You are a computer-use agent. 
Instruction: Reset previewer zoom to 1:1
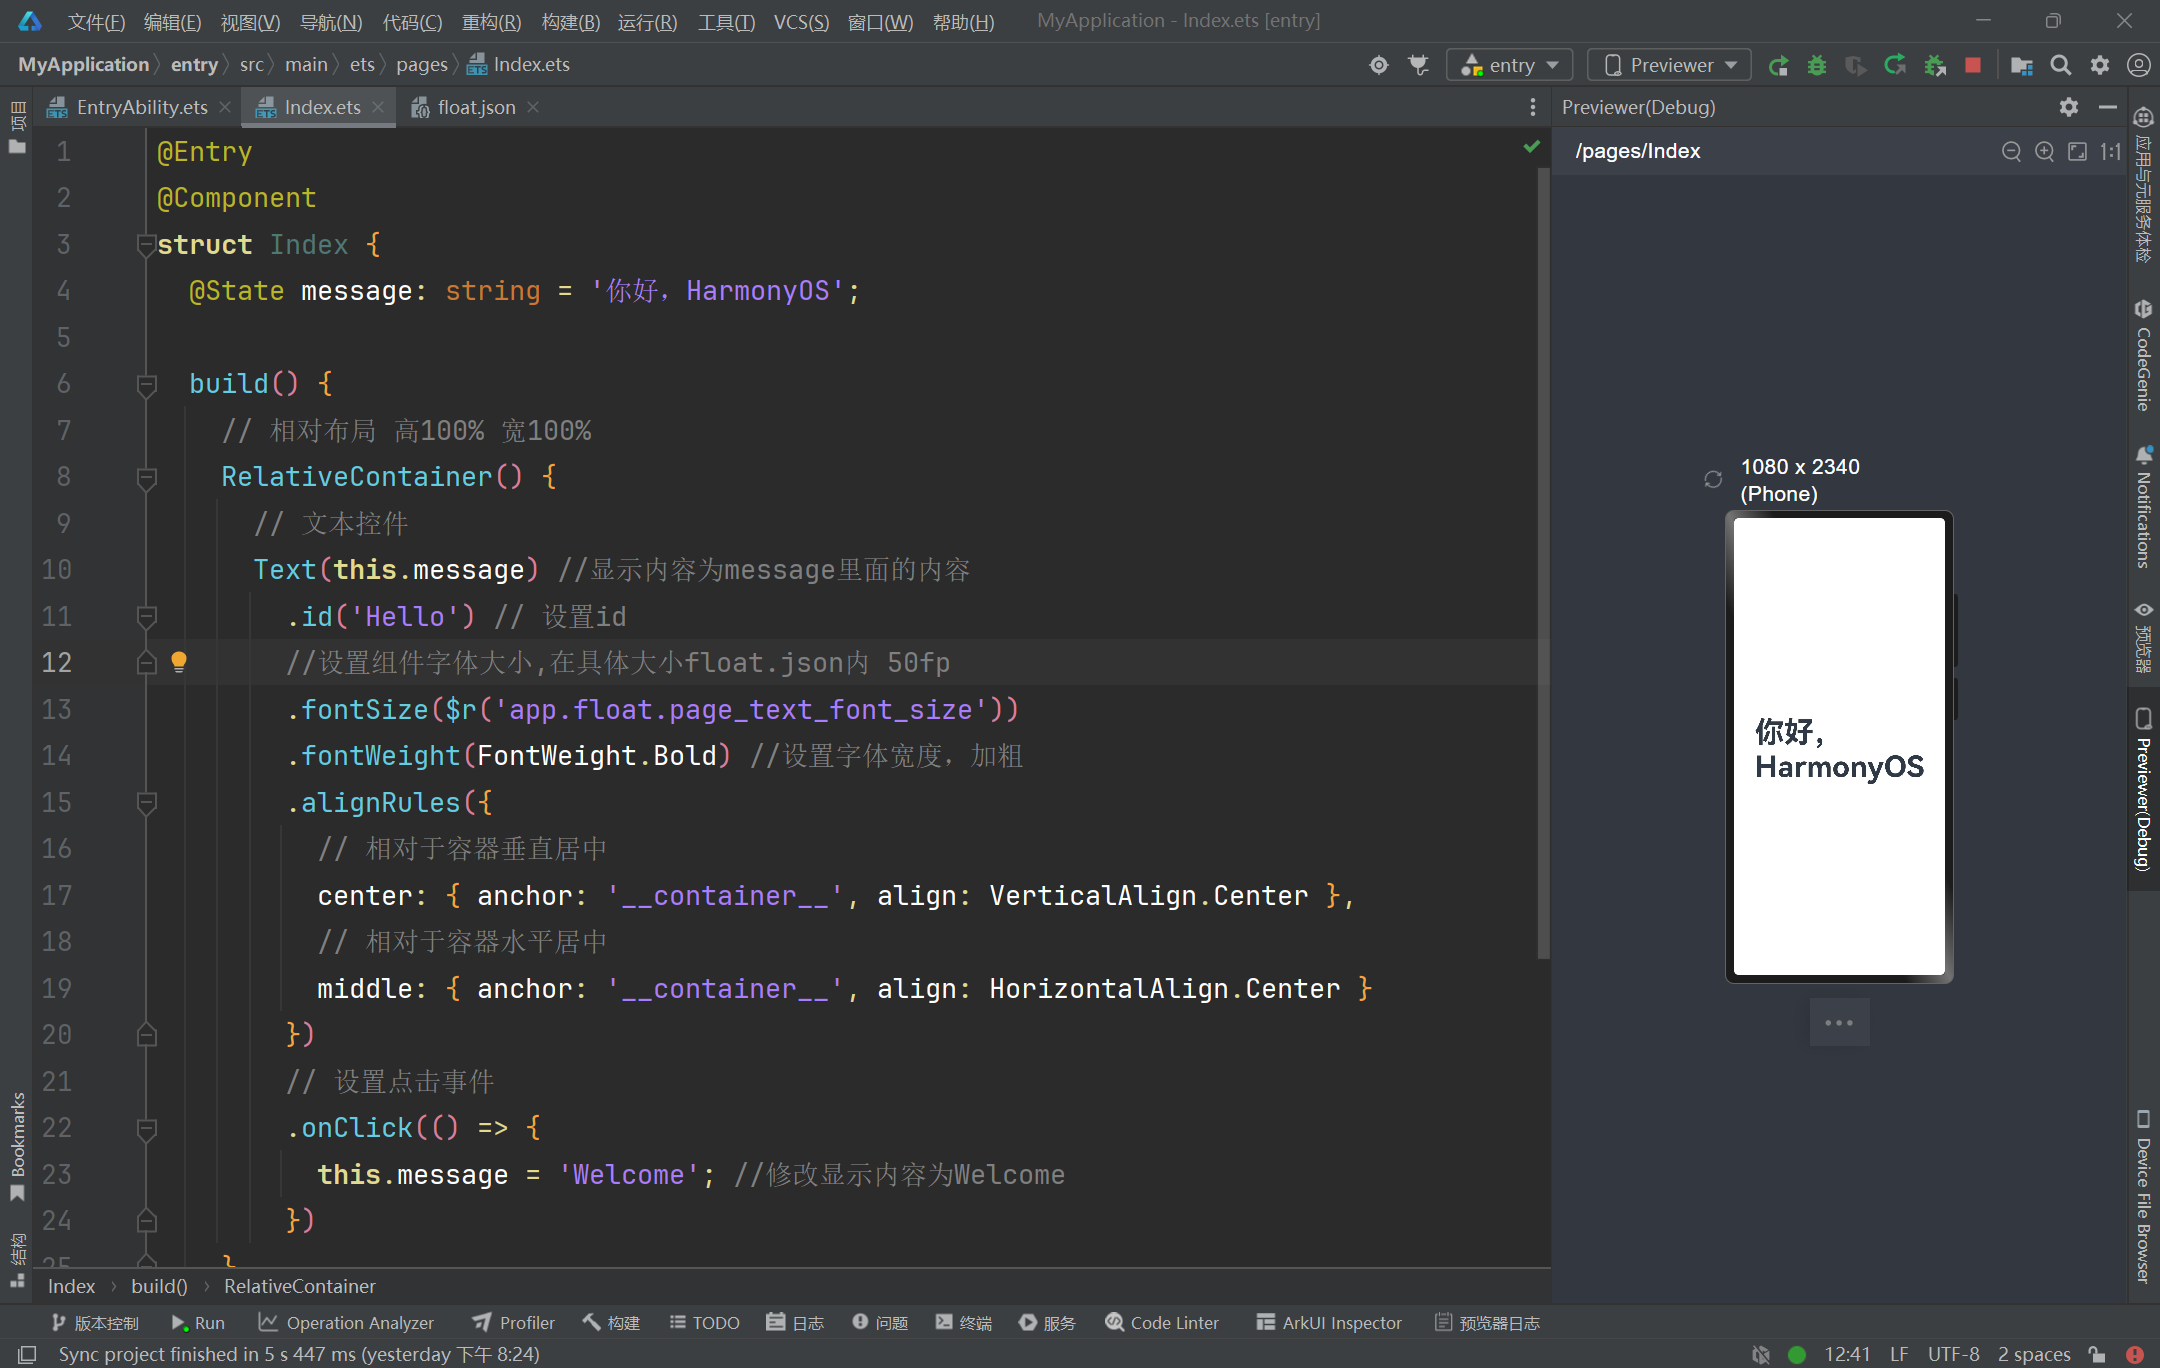[2110, 151]
